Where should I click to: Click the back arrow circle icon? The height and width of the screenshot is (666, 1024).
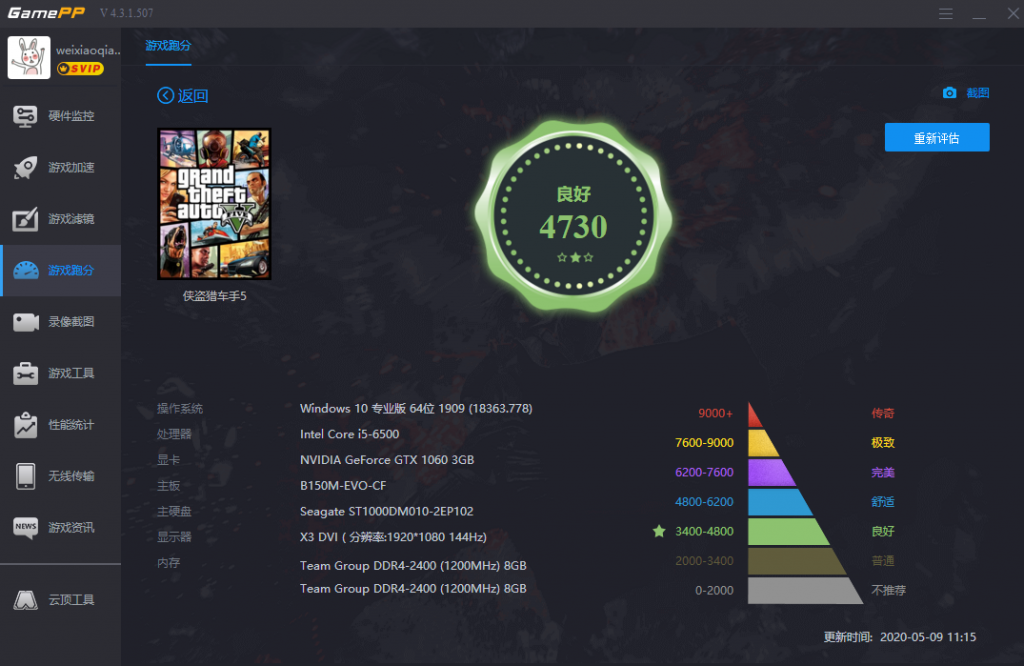(x=165, y=96)
